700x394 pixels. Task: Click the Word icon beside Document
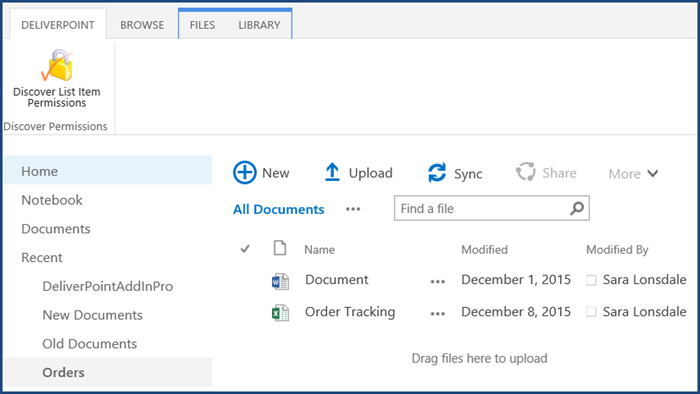[280, 281]
